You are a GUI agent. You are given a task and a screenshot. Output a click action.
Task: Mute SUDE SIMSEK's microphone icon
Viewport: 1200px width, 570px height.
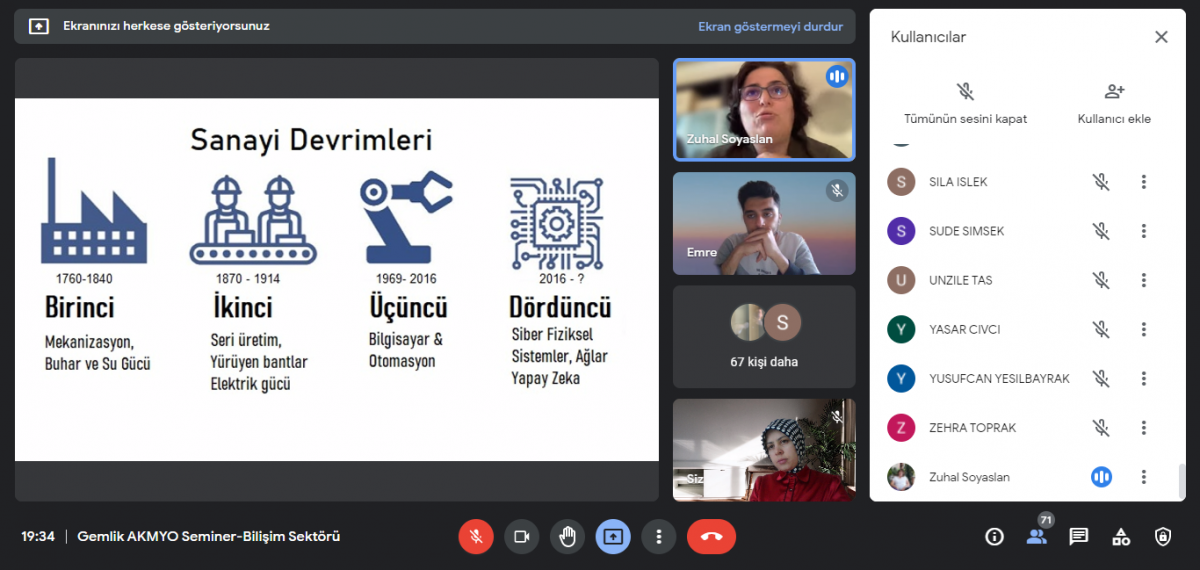pyautogui.click(x=1101, y=231)
